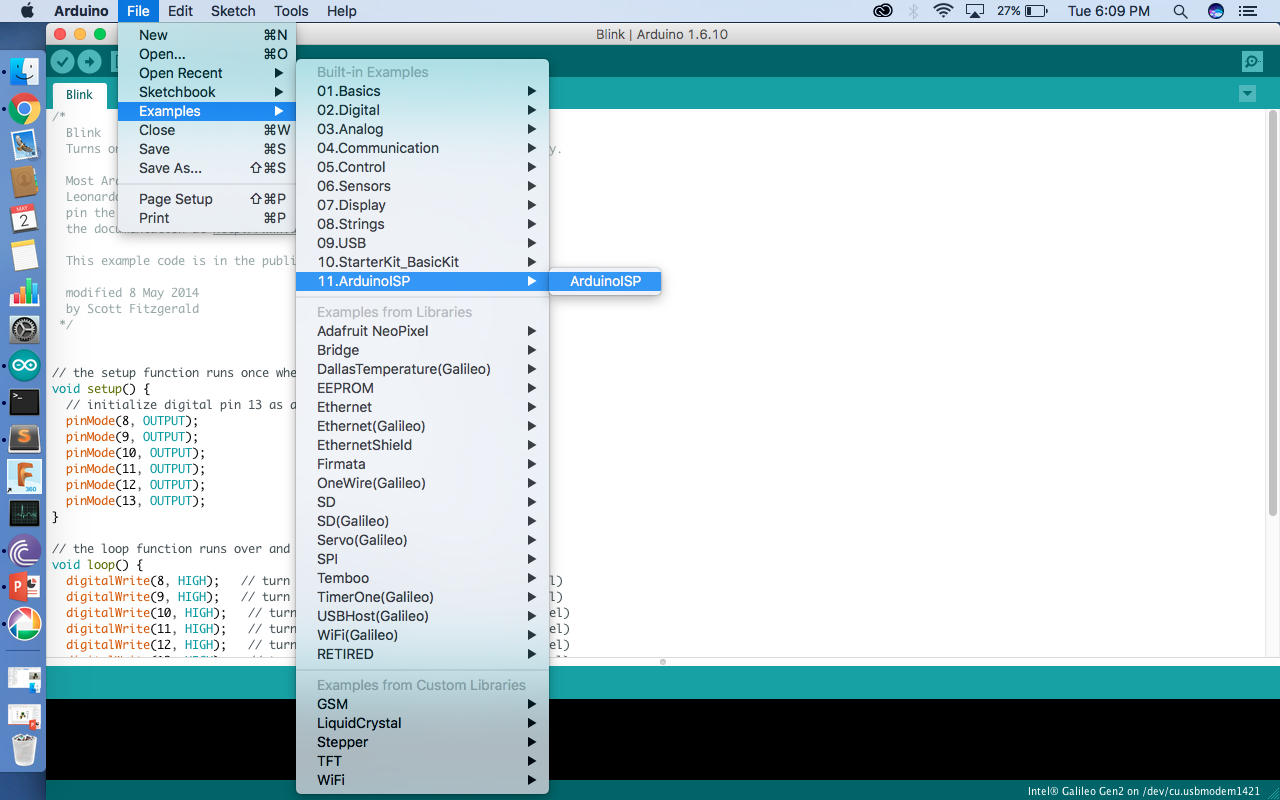
Task: Open the Help menu
Action: click(x=342, y=11)
